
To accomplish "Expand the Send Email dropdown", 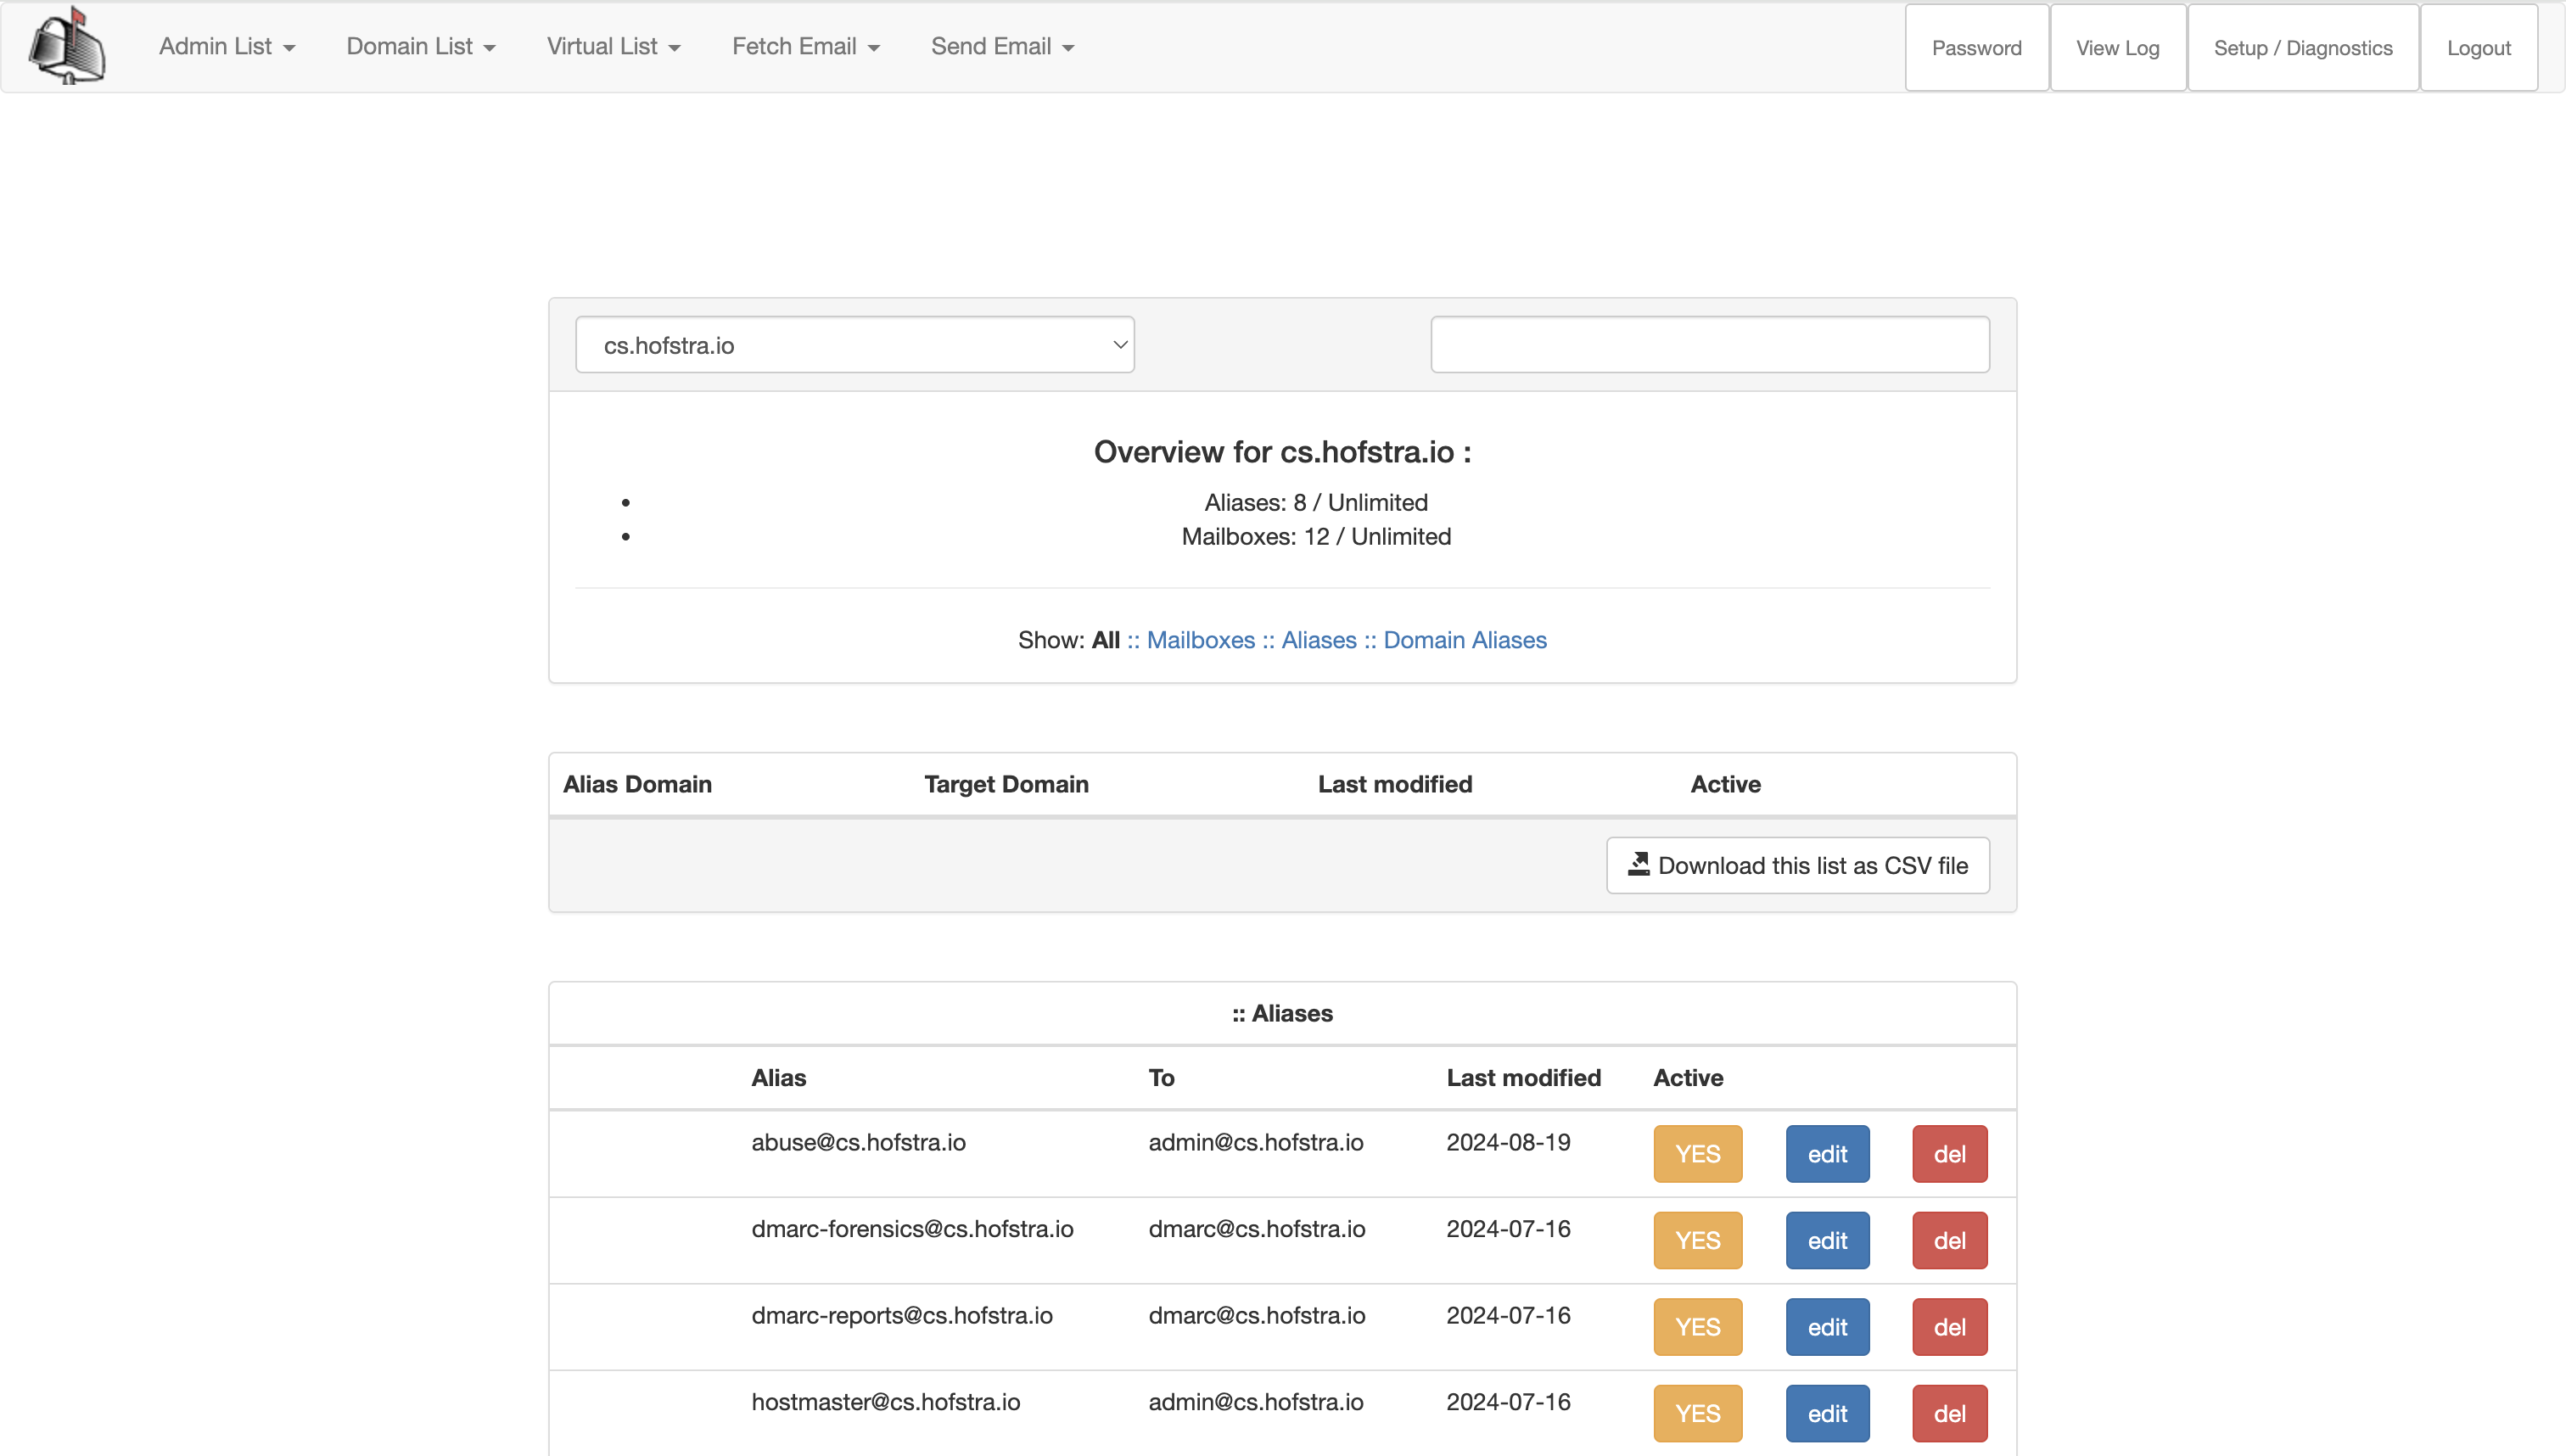I will click(x=1002, y=47).
